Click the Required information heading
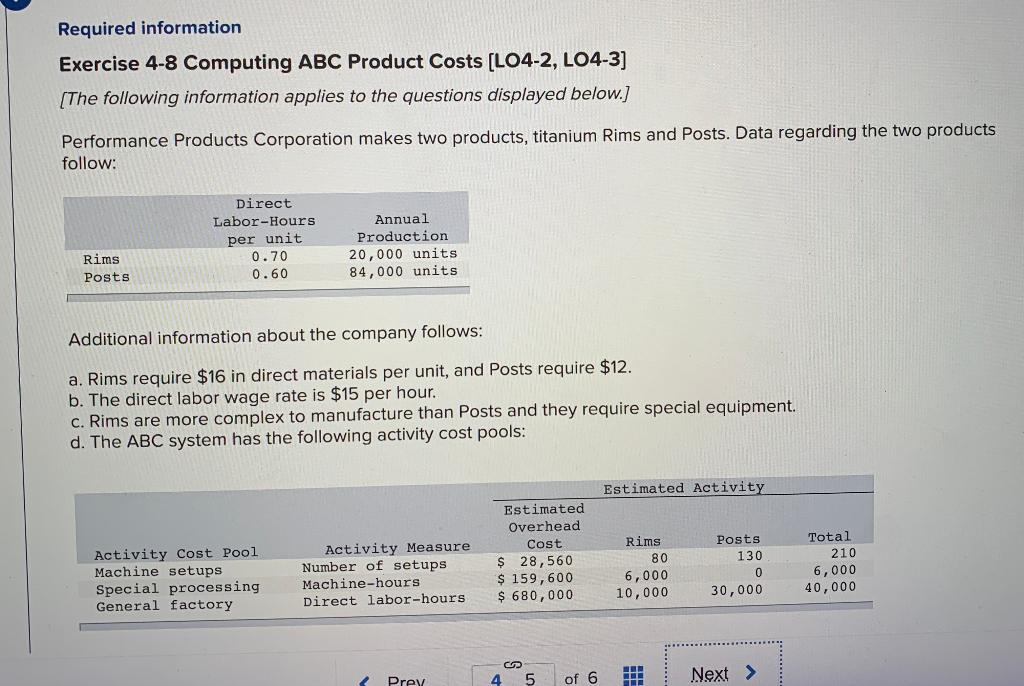Image resolution: width=1024 pixels, height=686 pixels. [148, 27]
